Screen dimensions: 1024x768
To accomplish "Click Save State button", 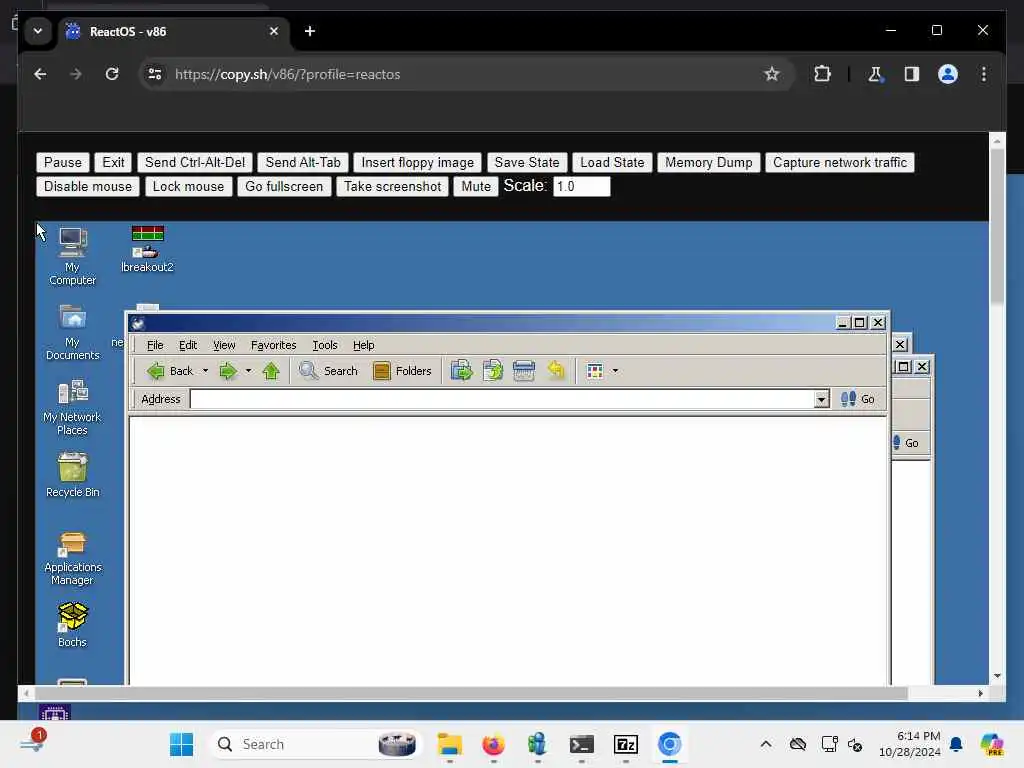I will click(x=527, y=163).
